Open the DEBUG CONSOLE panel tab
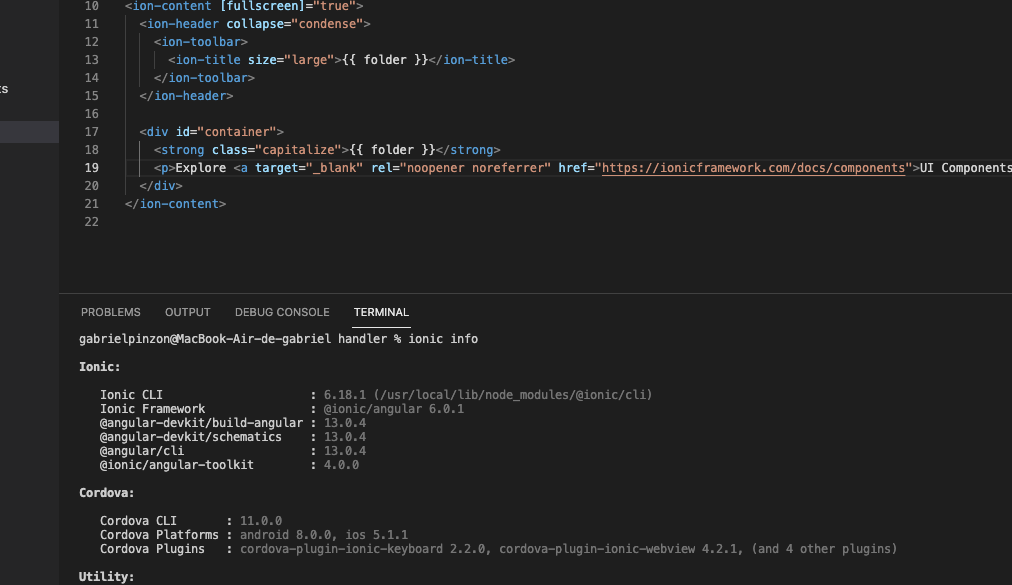Image resolution: width=1012 pixels, height=585 pixels. coord(282,312)
